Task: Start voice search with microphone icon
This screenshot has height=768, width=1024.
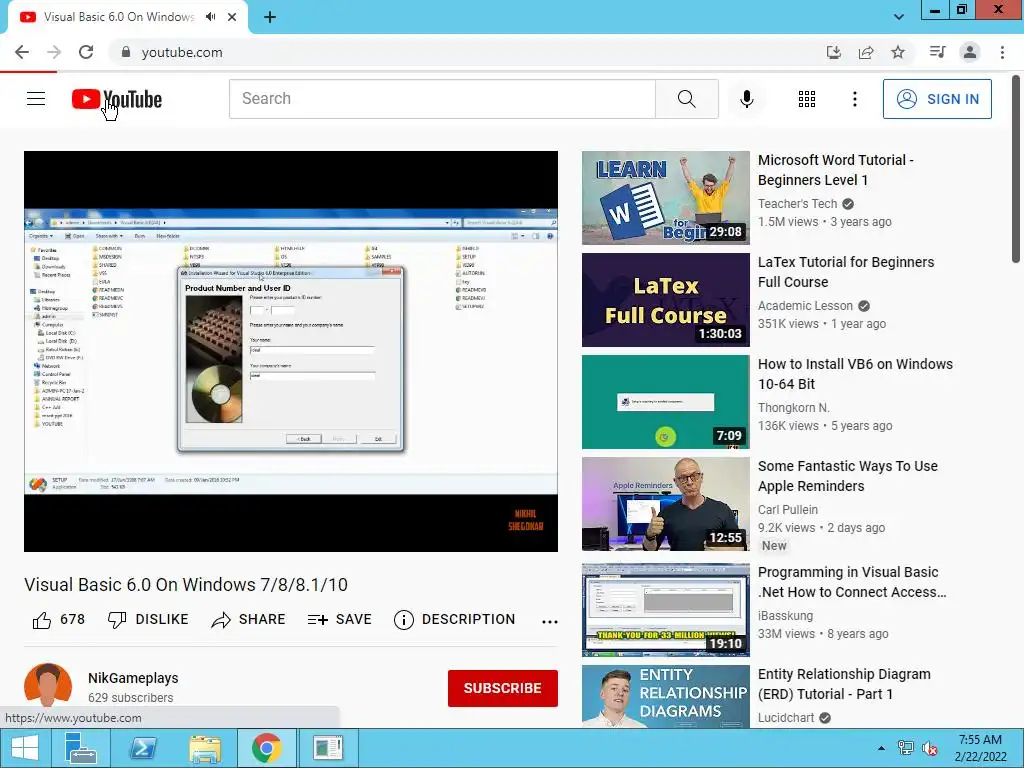Action: point(746,99)
